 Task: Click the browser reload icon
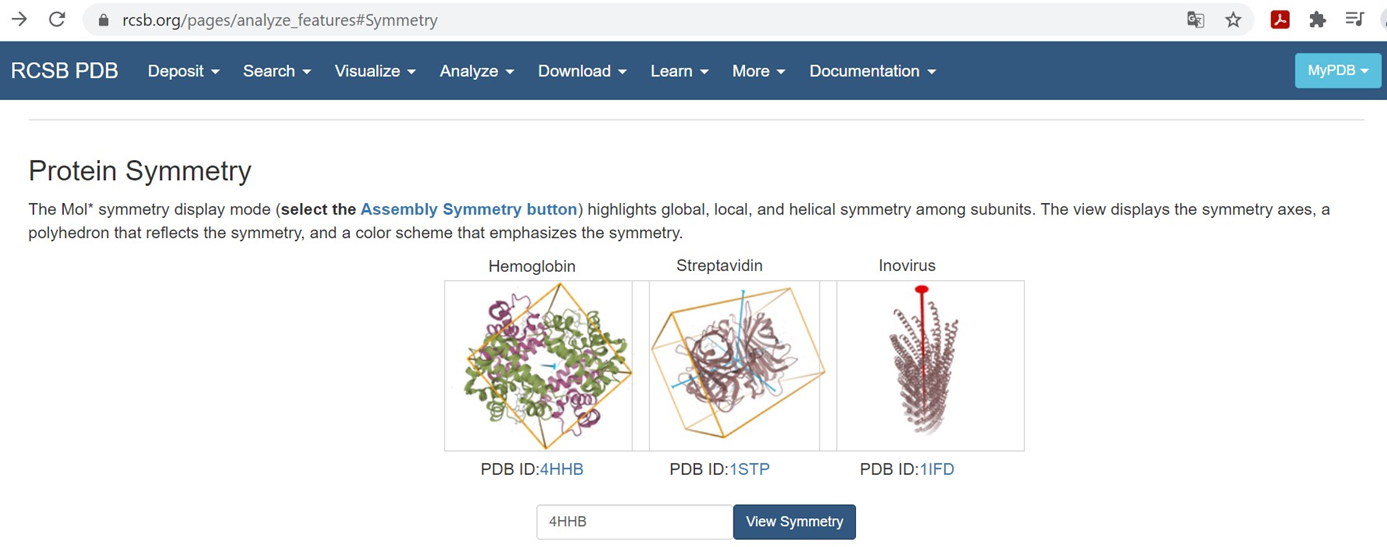(x=57, y=20)
